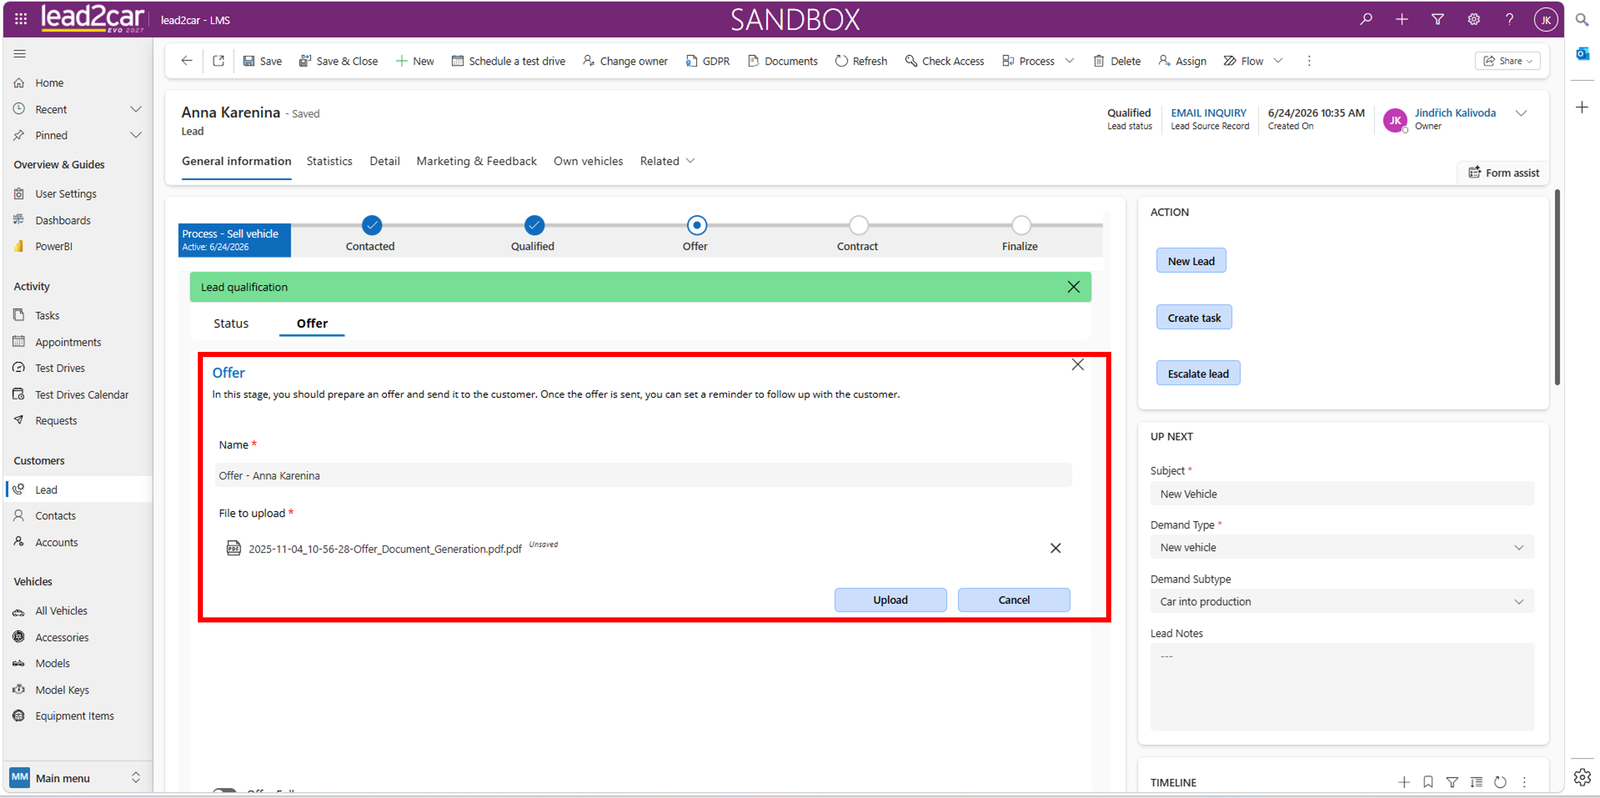Click the Escalate lead button

pyautogui.click(x=1198, y=374)
